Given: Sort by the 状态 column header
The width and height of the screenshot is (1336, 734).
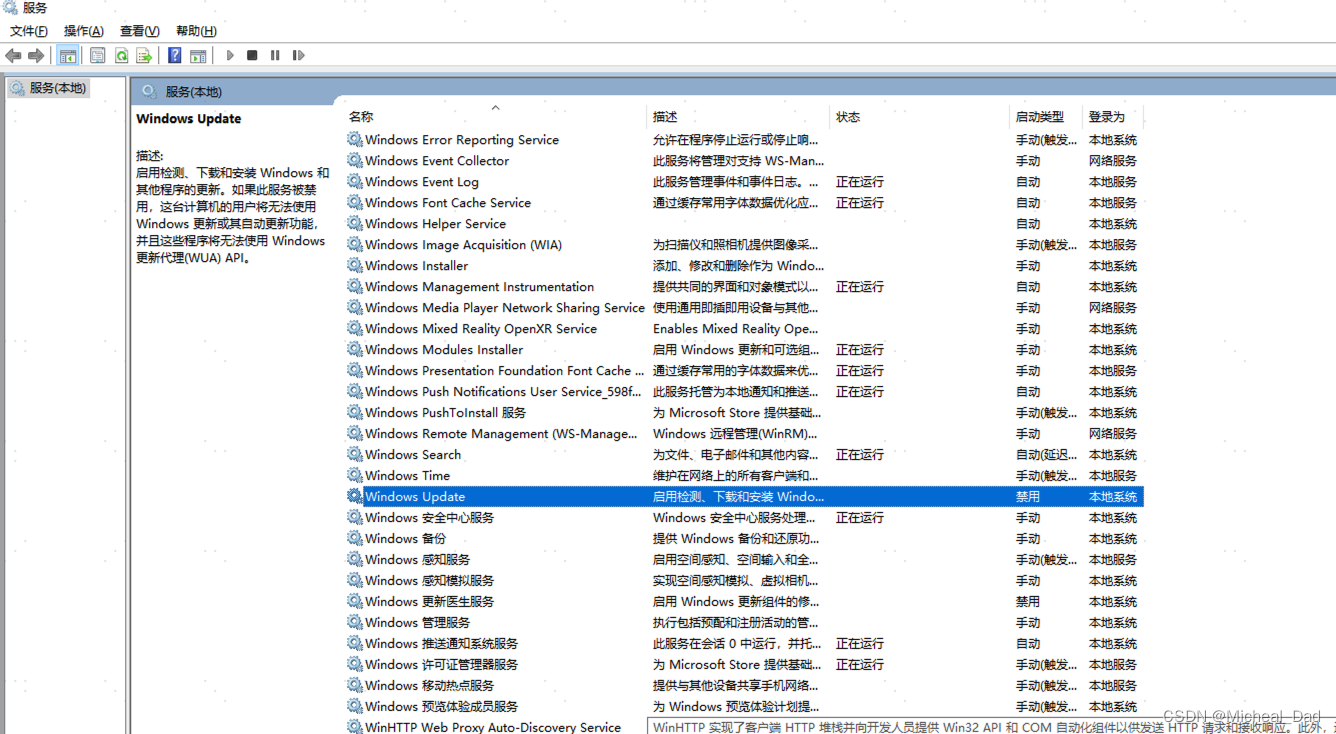Looking at the screenshot, I should point(848,117).
